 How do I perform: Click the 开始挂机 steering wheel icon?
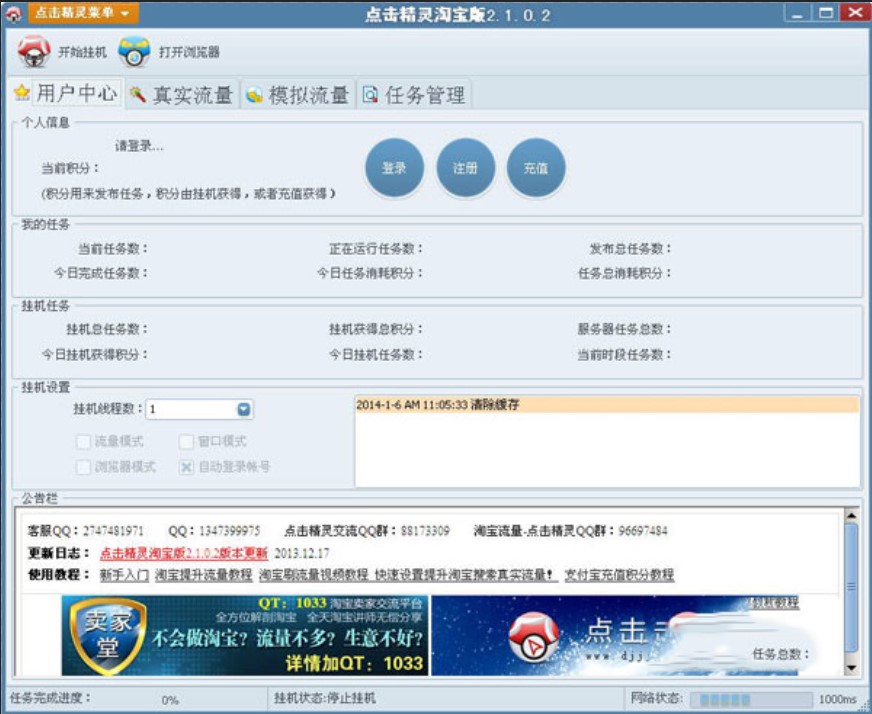pyautogui.click(x=34, y=52)
